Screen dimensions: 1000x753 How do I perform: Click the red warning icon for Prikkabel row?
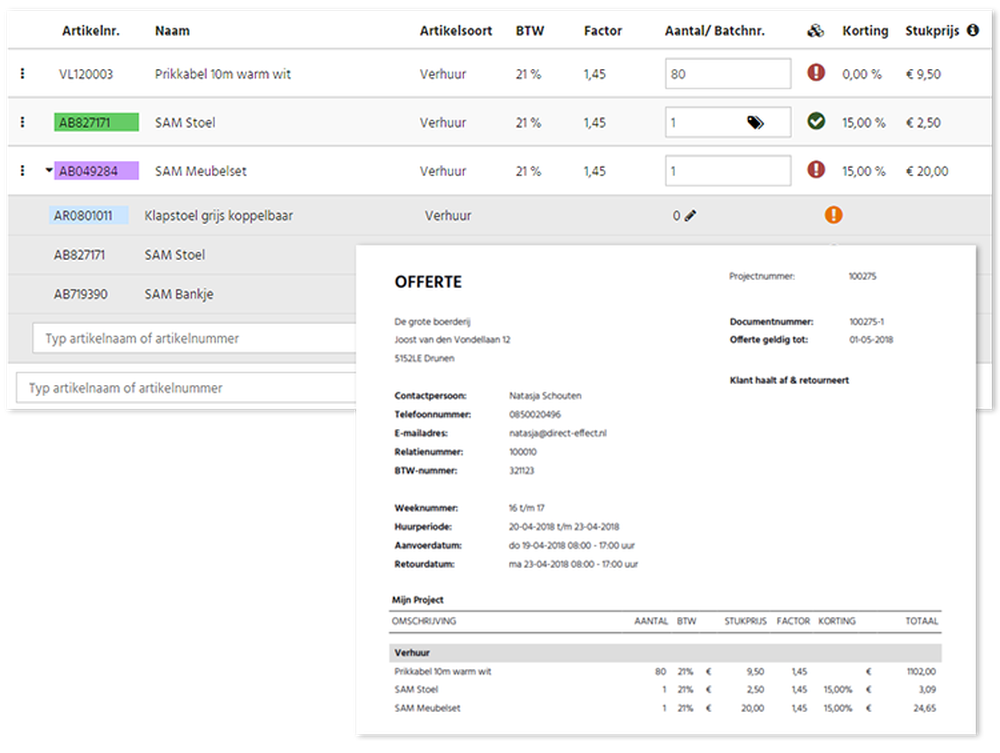pos(816,73)
